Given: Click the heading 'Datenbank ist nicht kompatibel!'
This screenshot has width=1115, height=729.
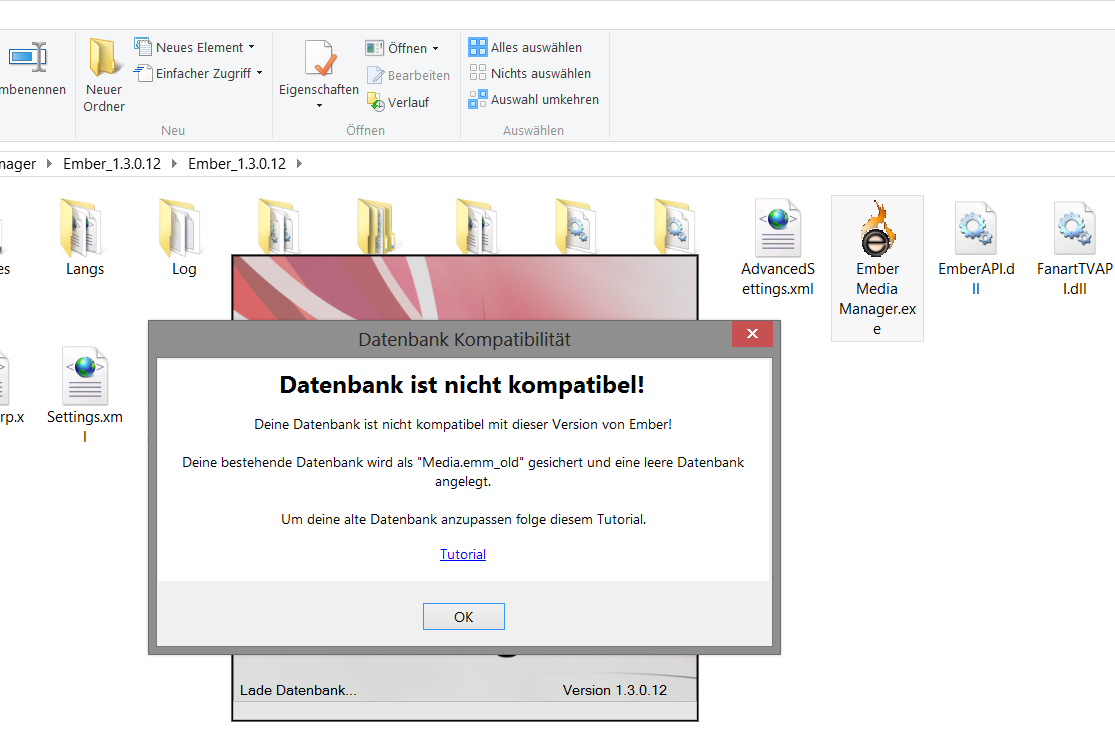Looking at the screenshot, I should click(x=462, y=385).
